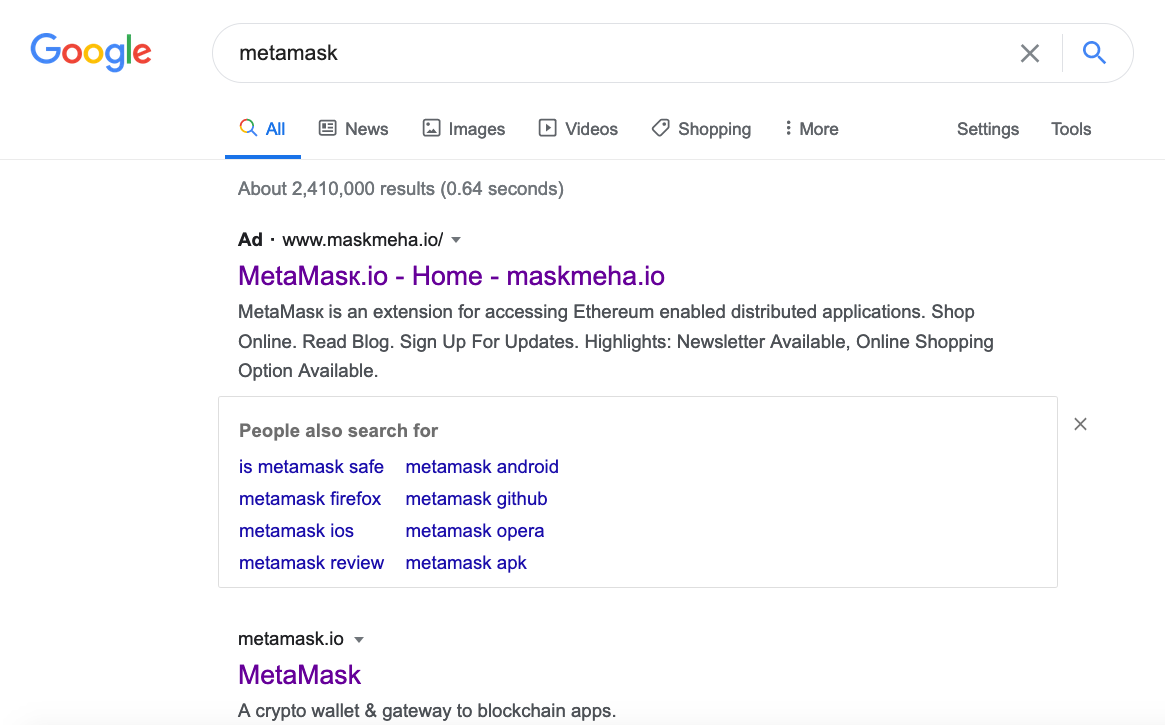
Task: Clear the search box text
Action: (1029, 53)
